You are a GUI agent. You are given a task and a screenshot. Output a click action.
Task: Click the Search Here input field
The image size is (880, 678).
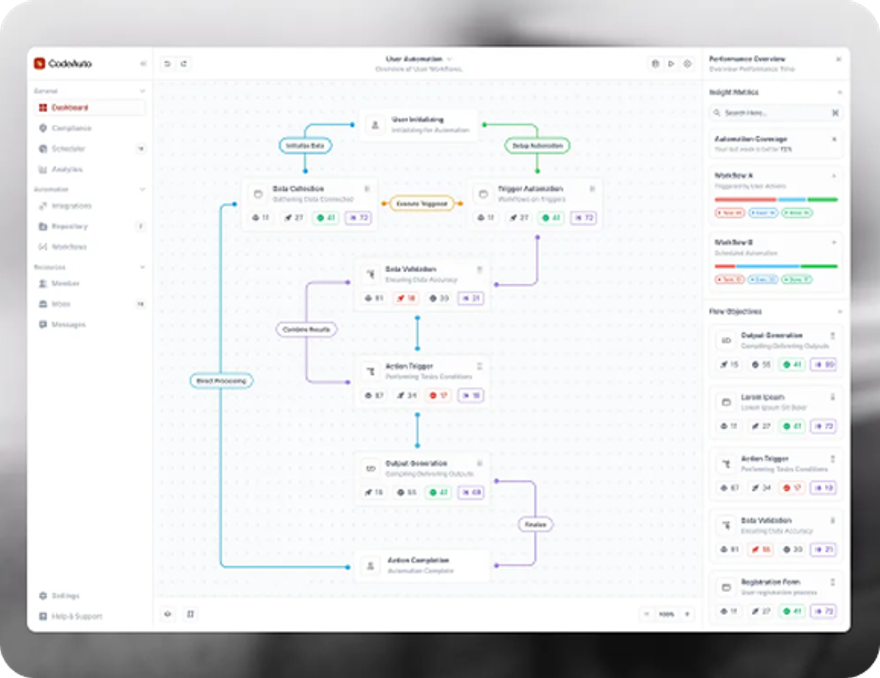click(x=776, y=113)
